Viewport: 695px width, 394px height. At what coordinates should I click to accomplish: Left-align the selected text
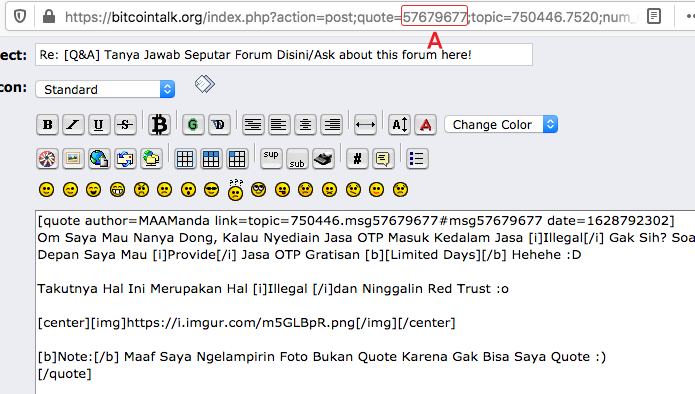pyautogui.click(x=279, y=125)
